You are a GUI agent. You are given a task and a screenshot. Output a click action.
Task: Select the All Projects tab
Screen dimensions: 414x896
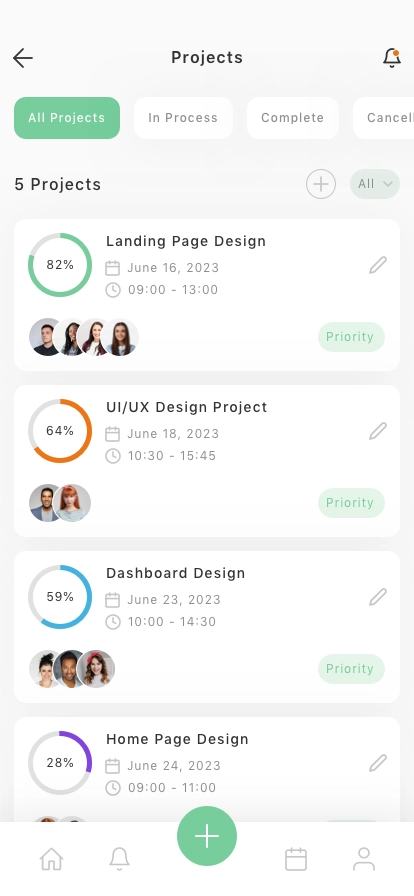(x=67, y=118)
